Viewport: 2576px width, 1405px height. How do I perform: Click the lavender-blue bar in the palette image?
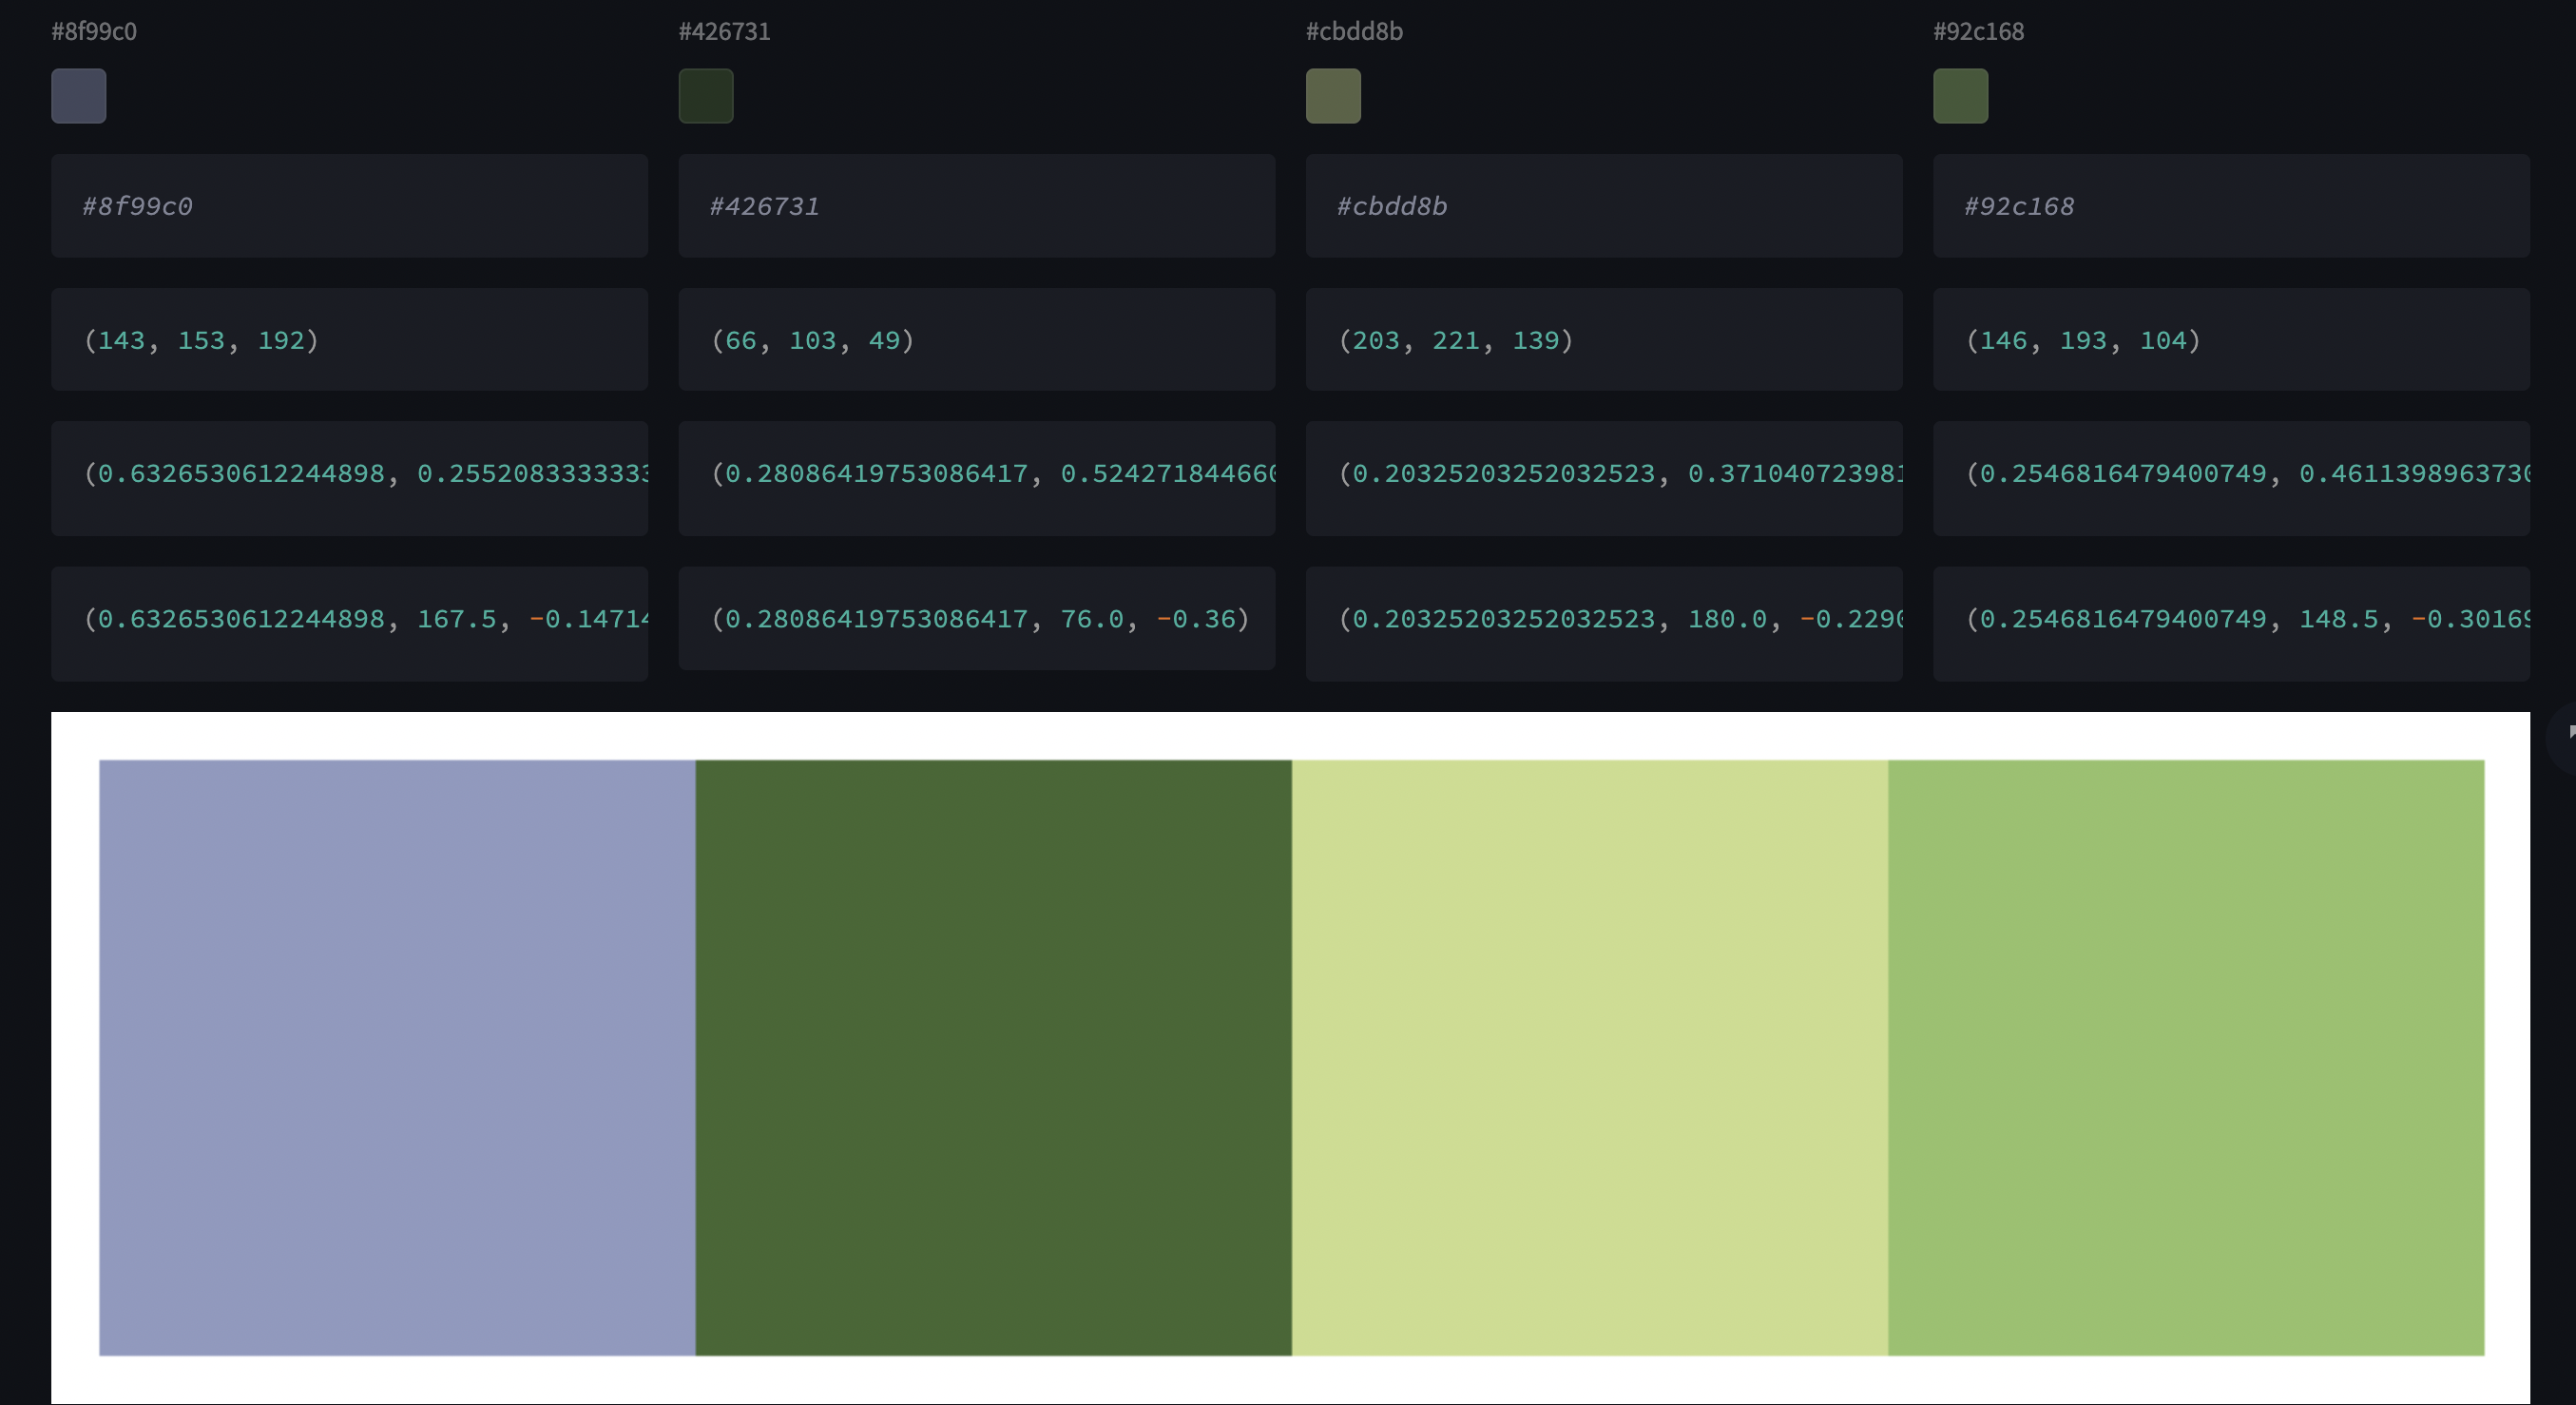click(x=397, y=1057)
